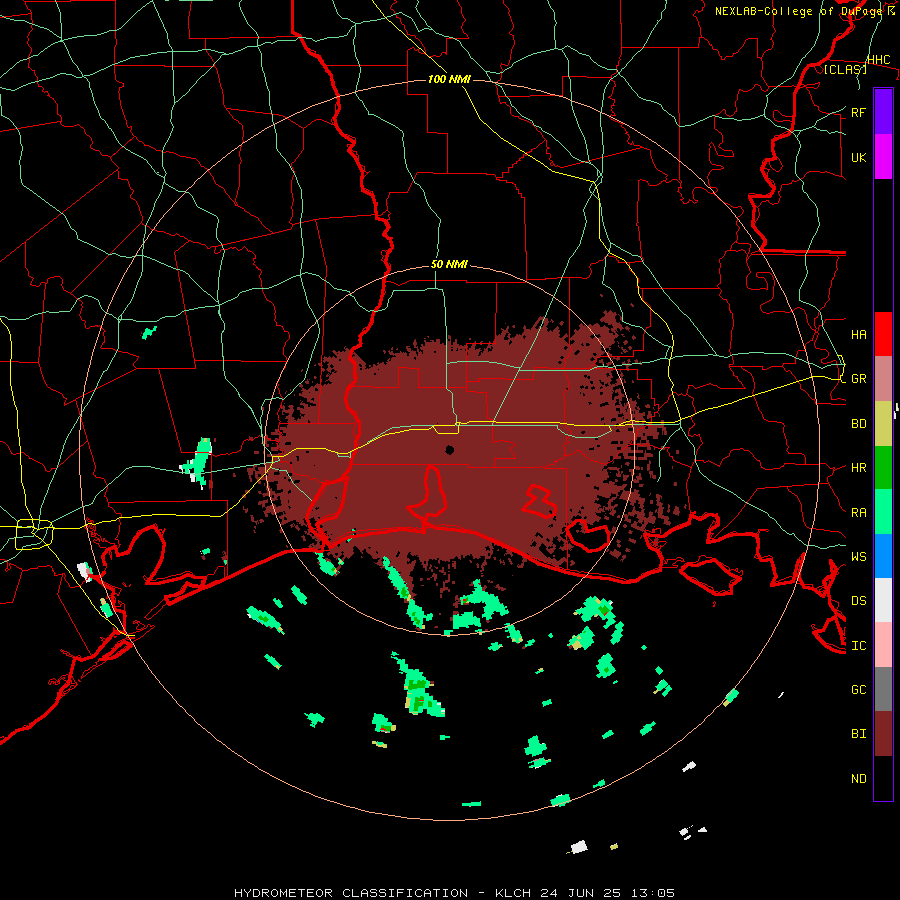Viewport: 900px width, 900px height.
Task: Click the DS white legend swatch
Action: click(883, 600)
